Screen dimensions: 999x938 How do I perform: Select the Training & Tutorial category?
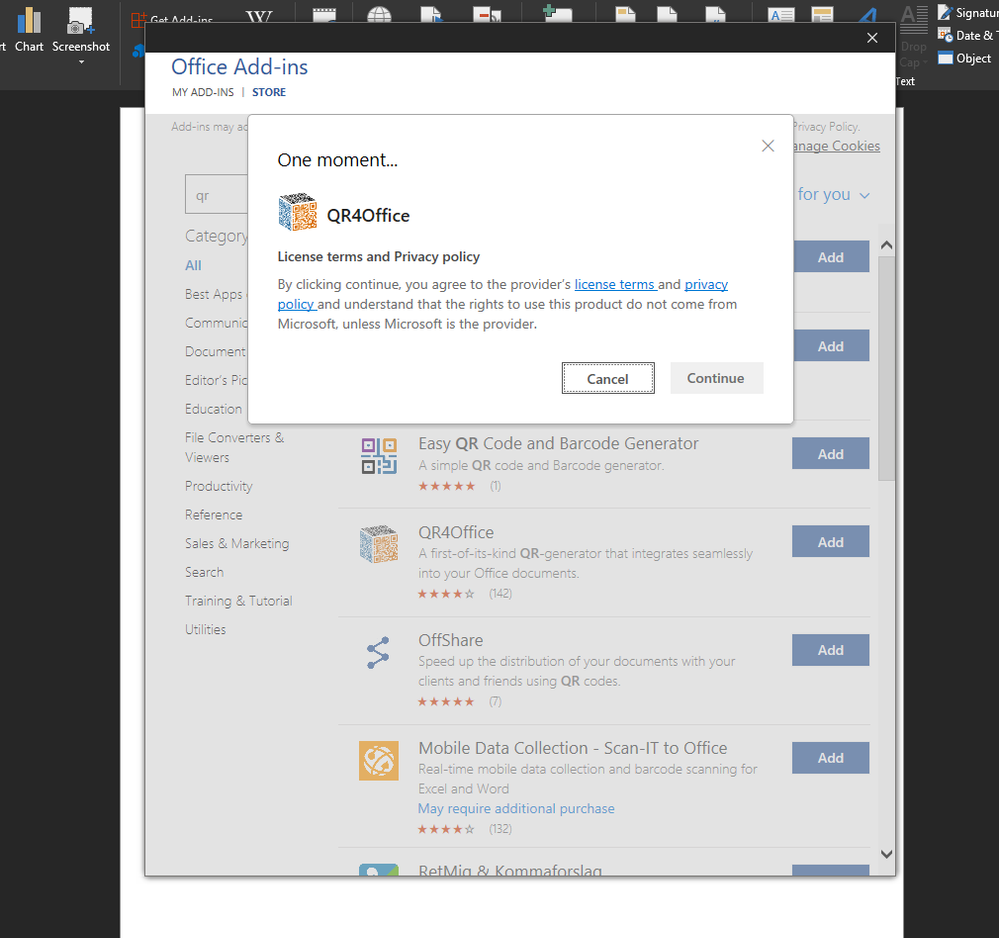(239, 601)
